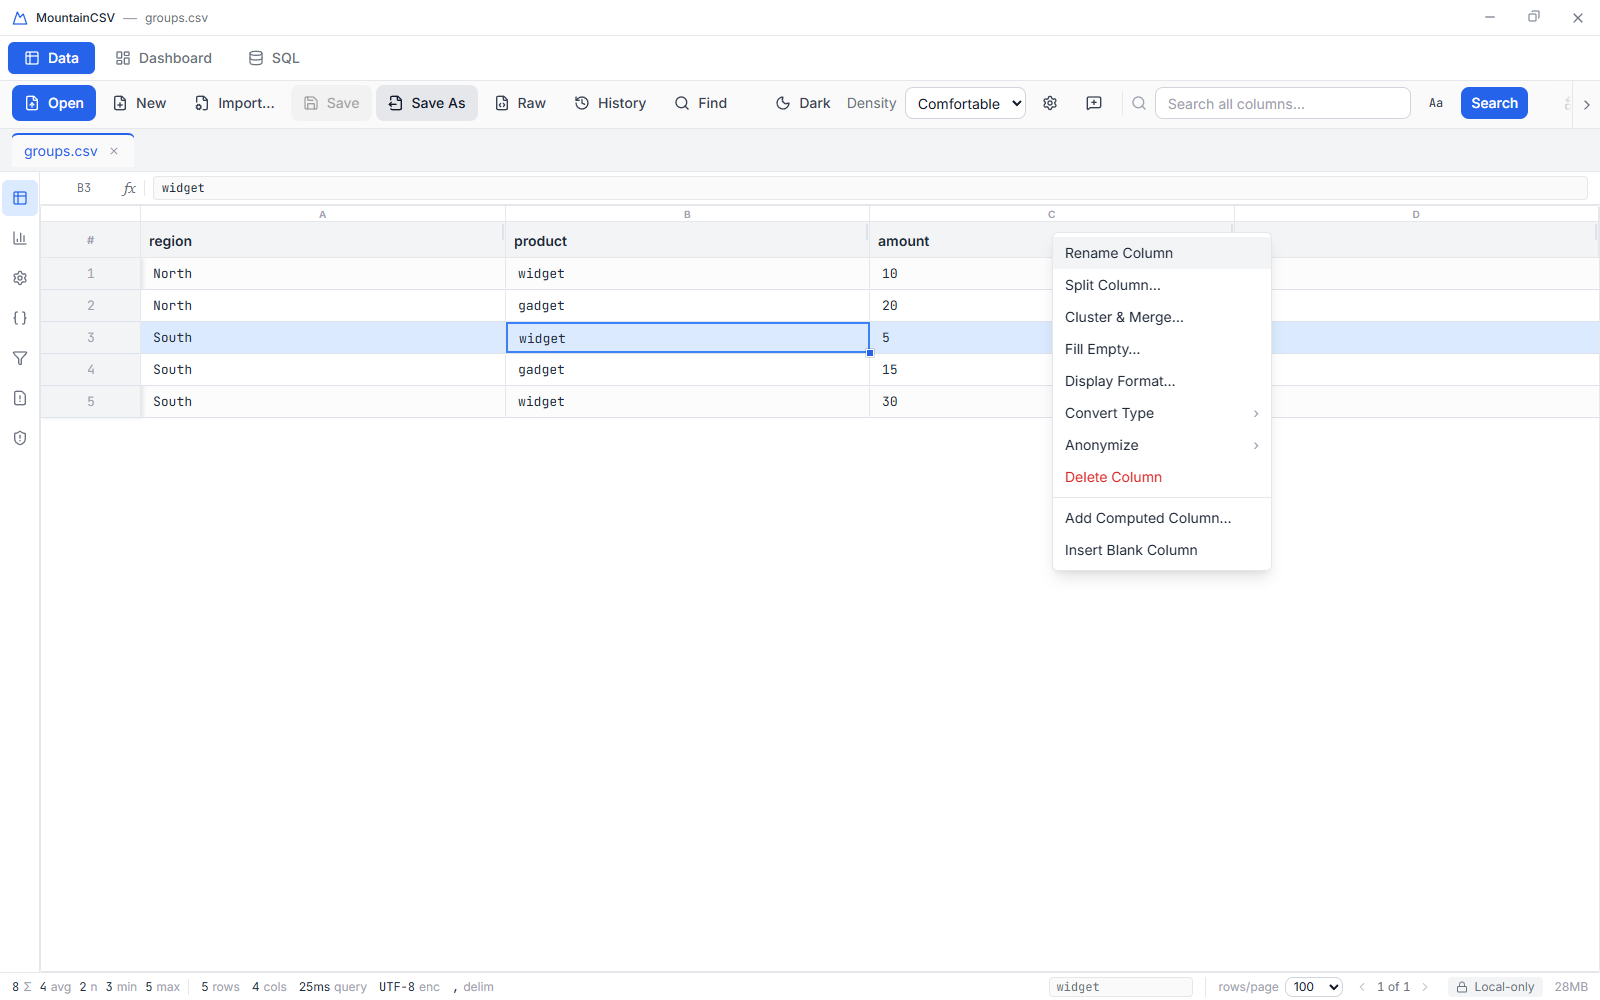This screenshot has width=1600, height=1000.
Task: Expand the Convert Type submenu
Action: point(1161,413)
